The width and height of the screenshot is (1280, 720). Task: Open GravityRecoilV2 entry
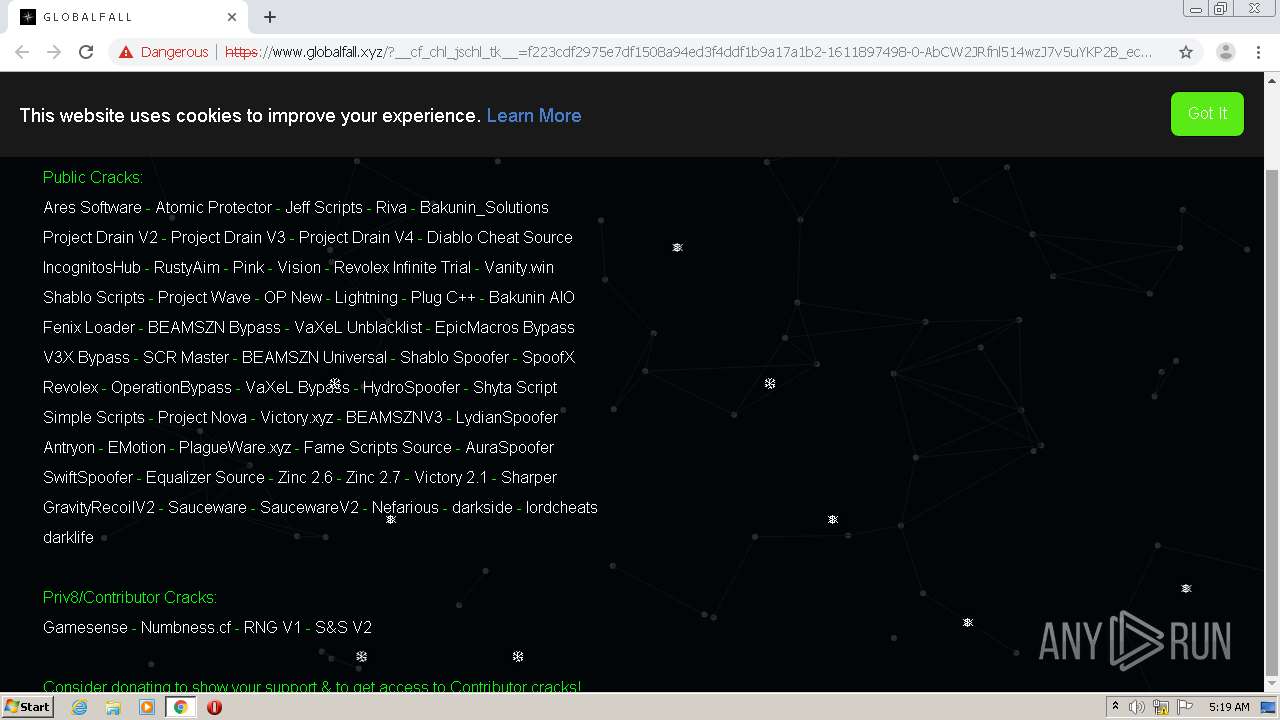[99, 507]
